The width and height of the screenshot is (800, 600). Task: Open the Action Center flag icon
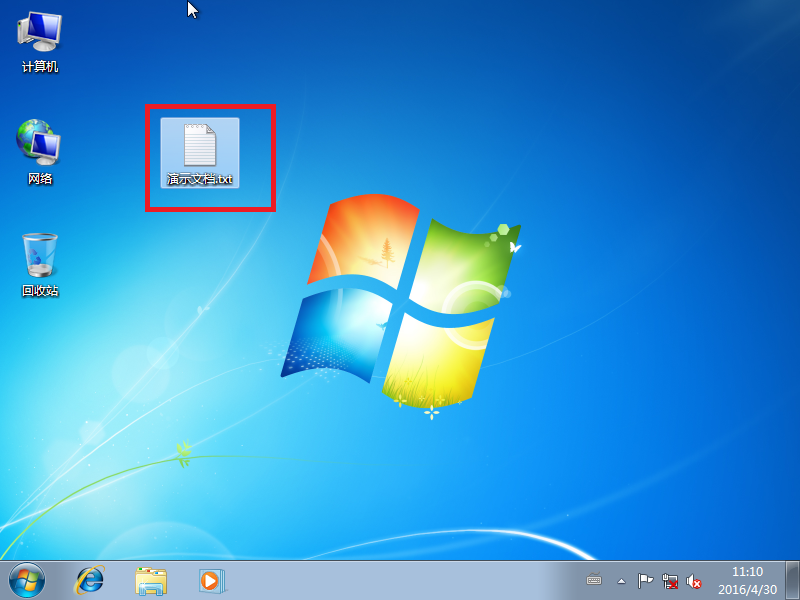645,580
